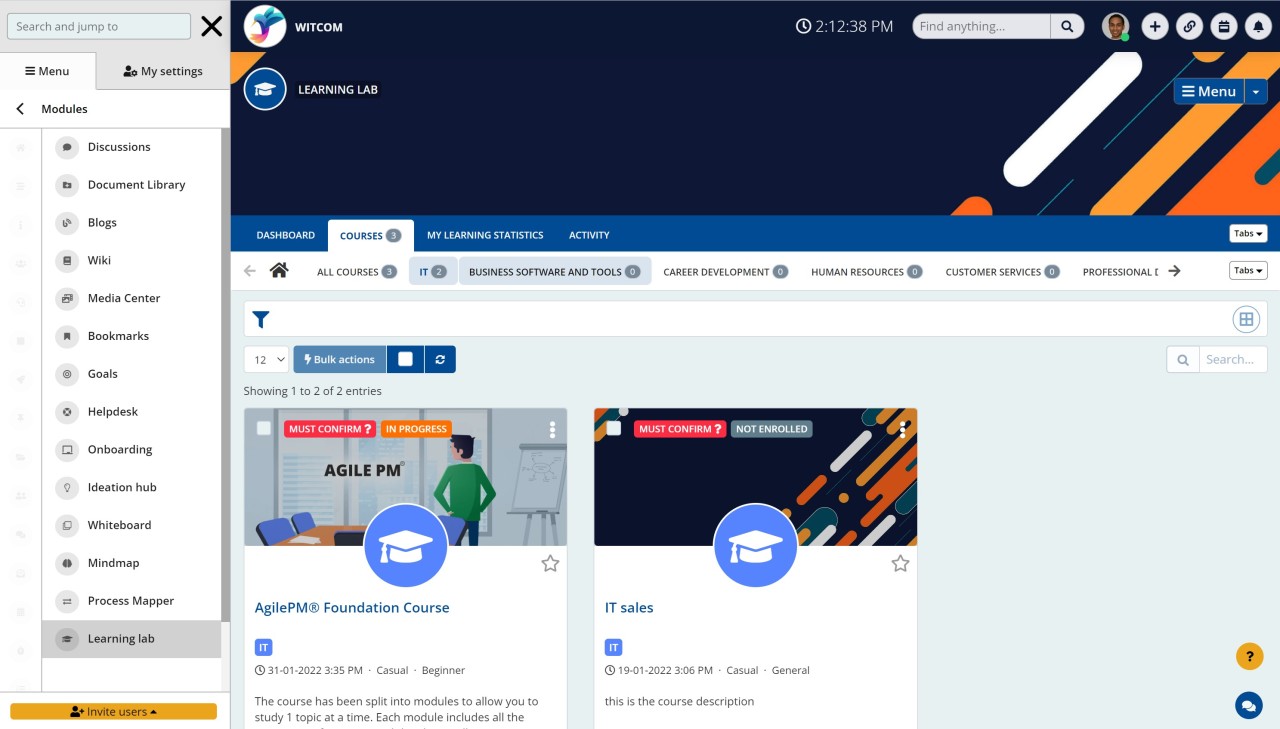1280x729 pixels.
Task: Go to courses home icon
Action: 279,271
